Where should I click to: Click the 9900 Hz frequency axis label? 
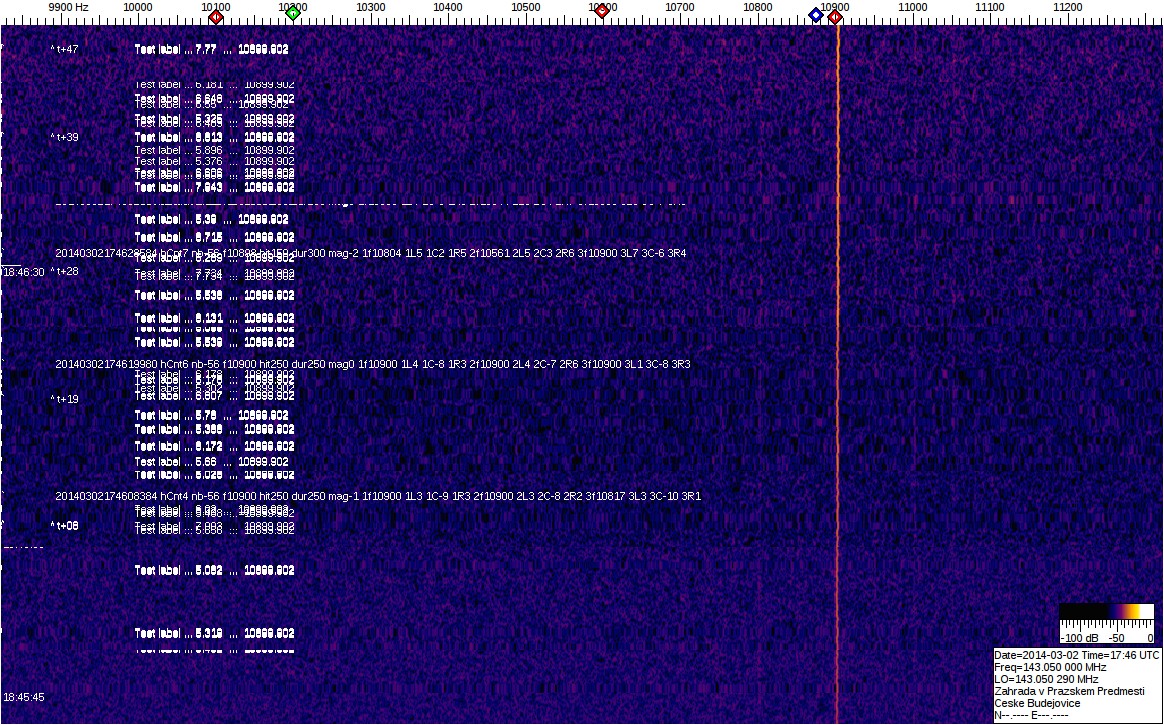click(68, 7)
